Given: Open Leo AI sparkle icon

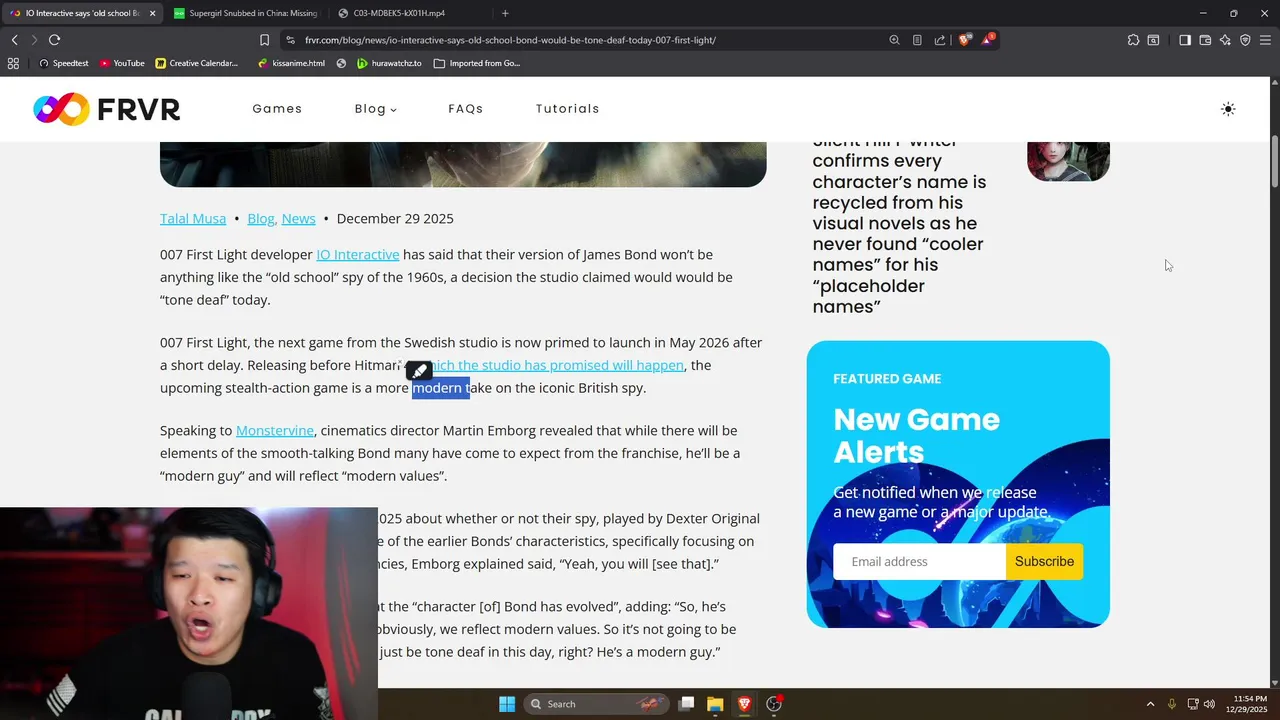Looking at the screenshot, I should [1225, 40].
